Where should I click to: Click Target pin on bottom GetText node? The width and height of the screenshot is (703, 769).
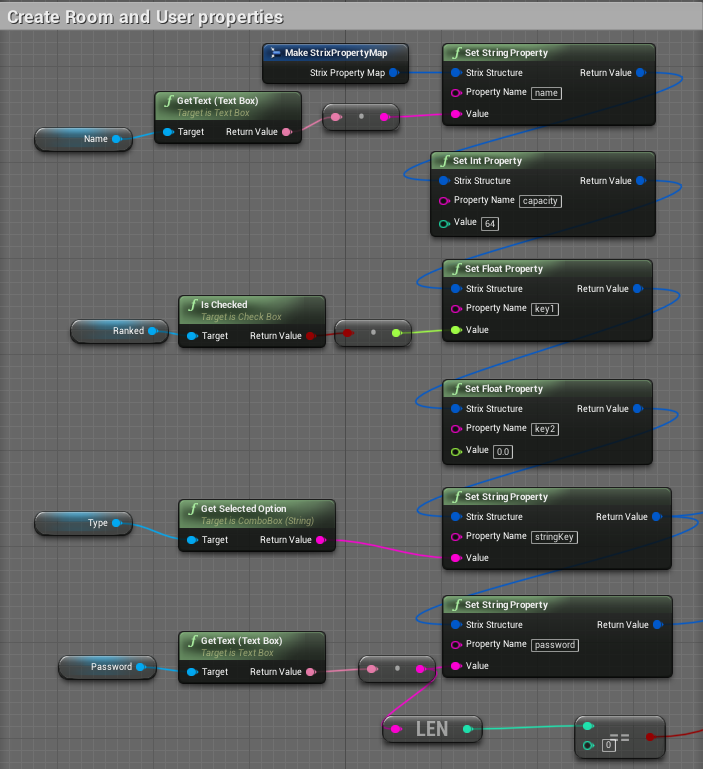(192, 672)
